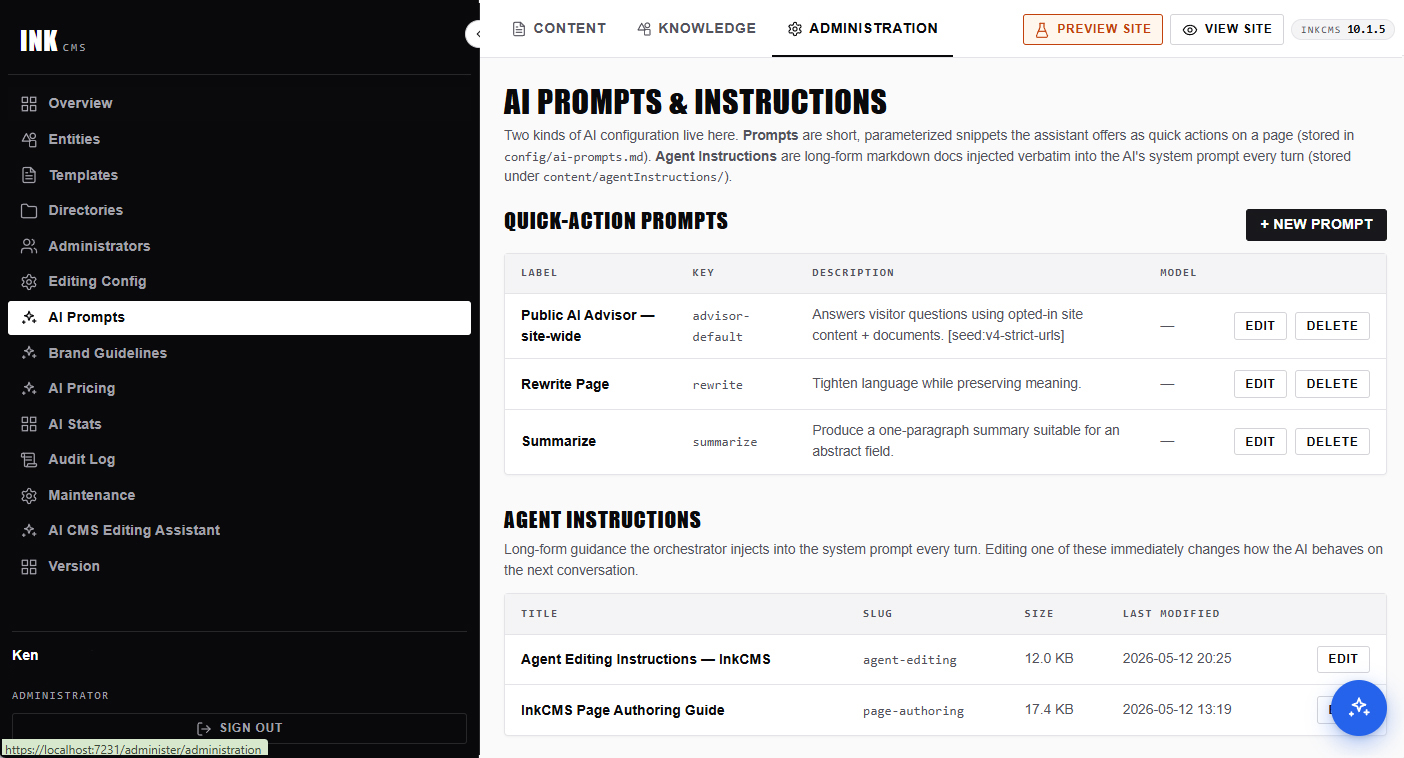Viewport: 1404px width, 758px height.
Task: Click the flask icon in Preview Site
Action: [1041, 29]
